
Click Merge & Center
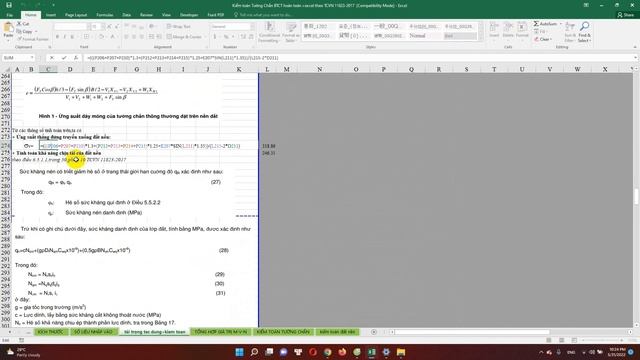pyautogui.click(x=184, y=37)
